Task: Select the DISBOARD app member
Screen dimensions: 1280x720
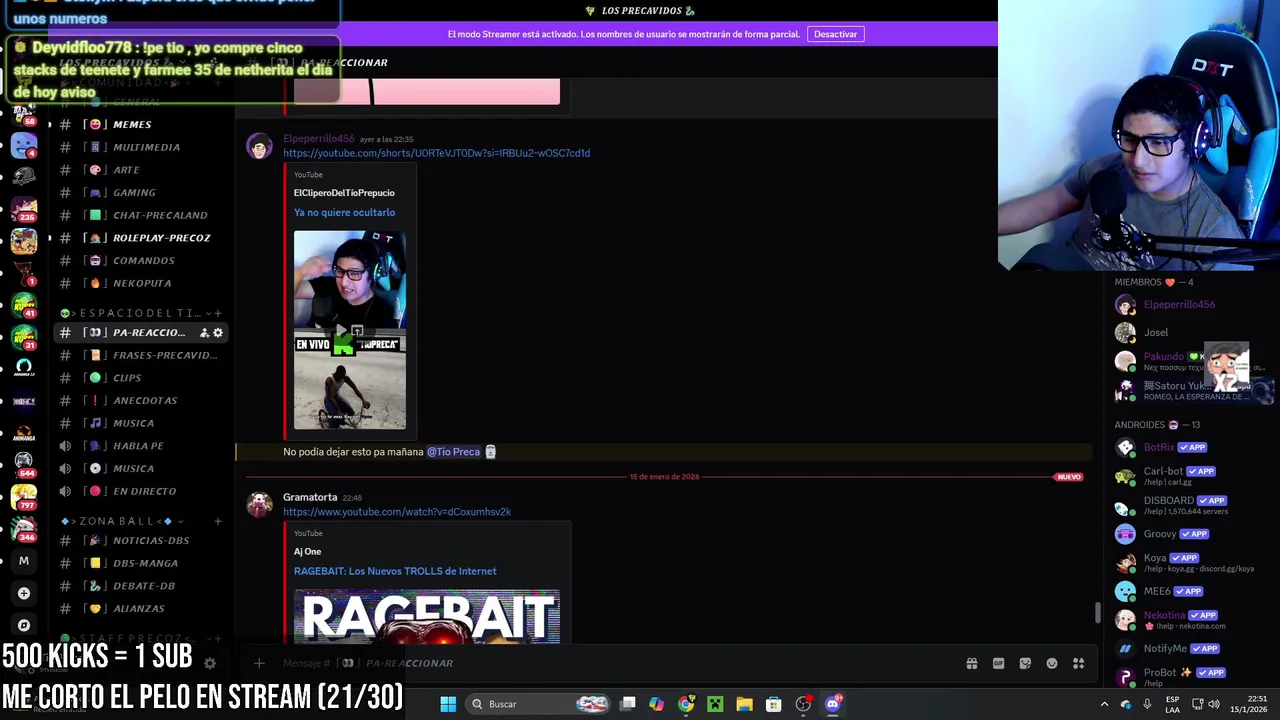Action: click(x=1192, y=505)
